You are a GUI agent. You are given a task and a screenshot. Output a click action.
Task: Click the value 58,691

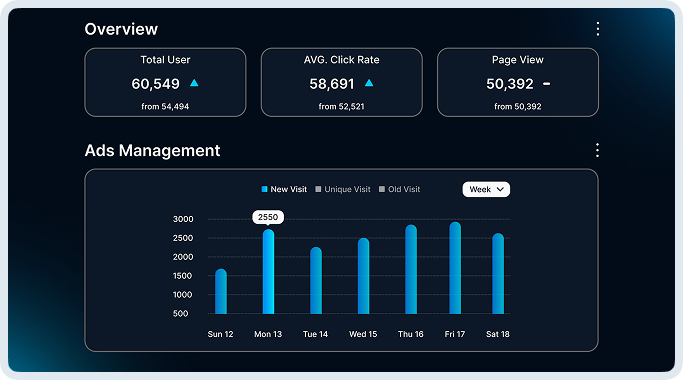click(332, 84)
